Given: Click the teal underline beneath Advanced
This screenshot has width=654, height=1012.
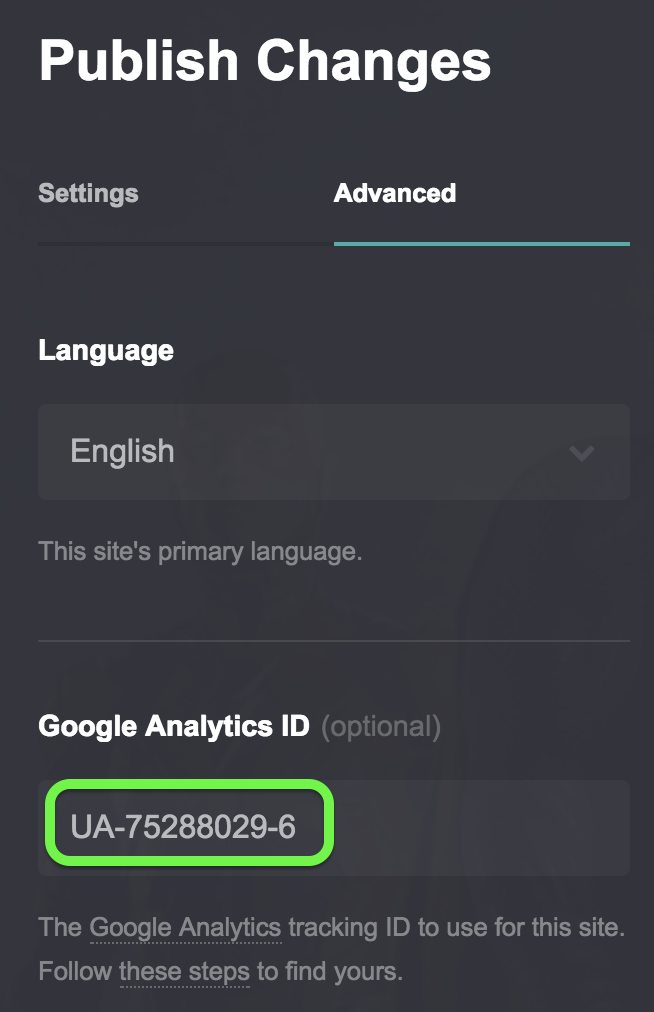Looking at the screenshot, I should pyautogui.click(x=481, y=243).
